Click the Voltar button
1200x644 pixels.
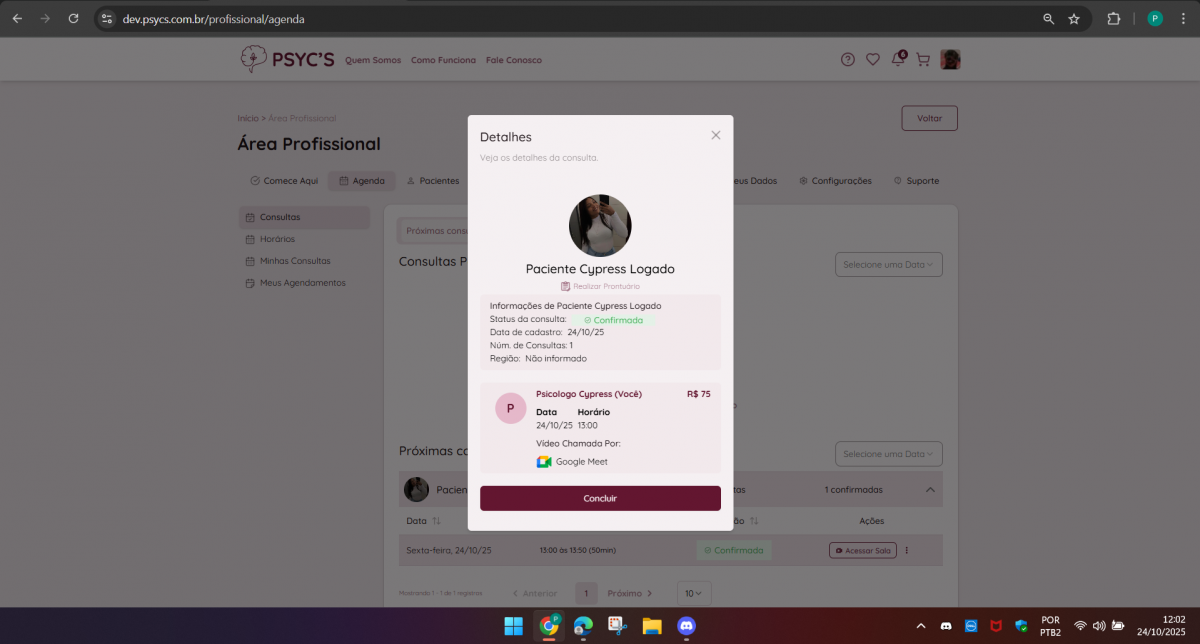pyautogui.click(x=929, y=118)
